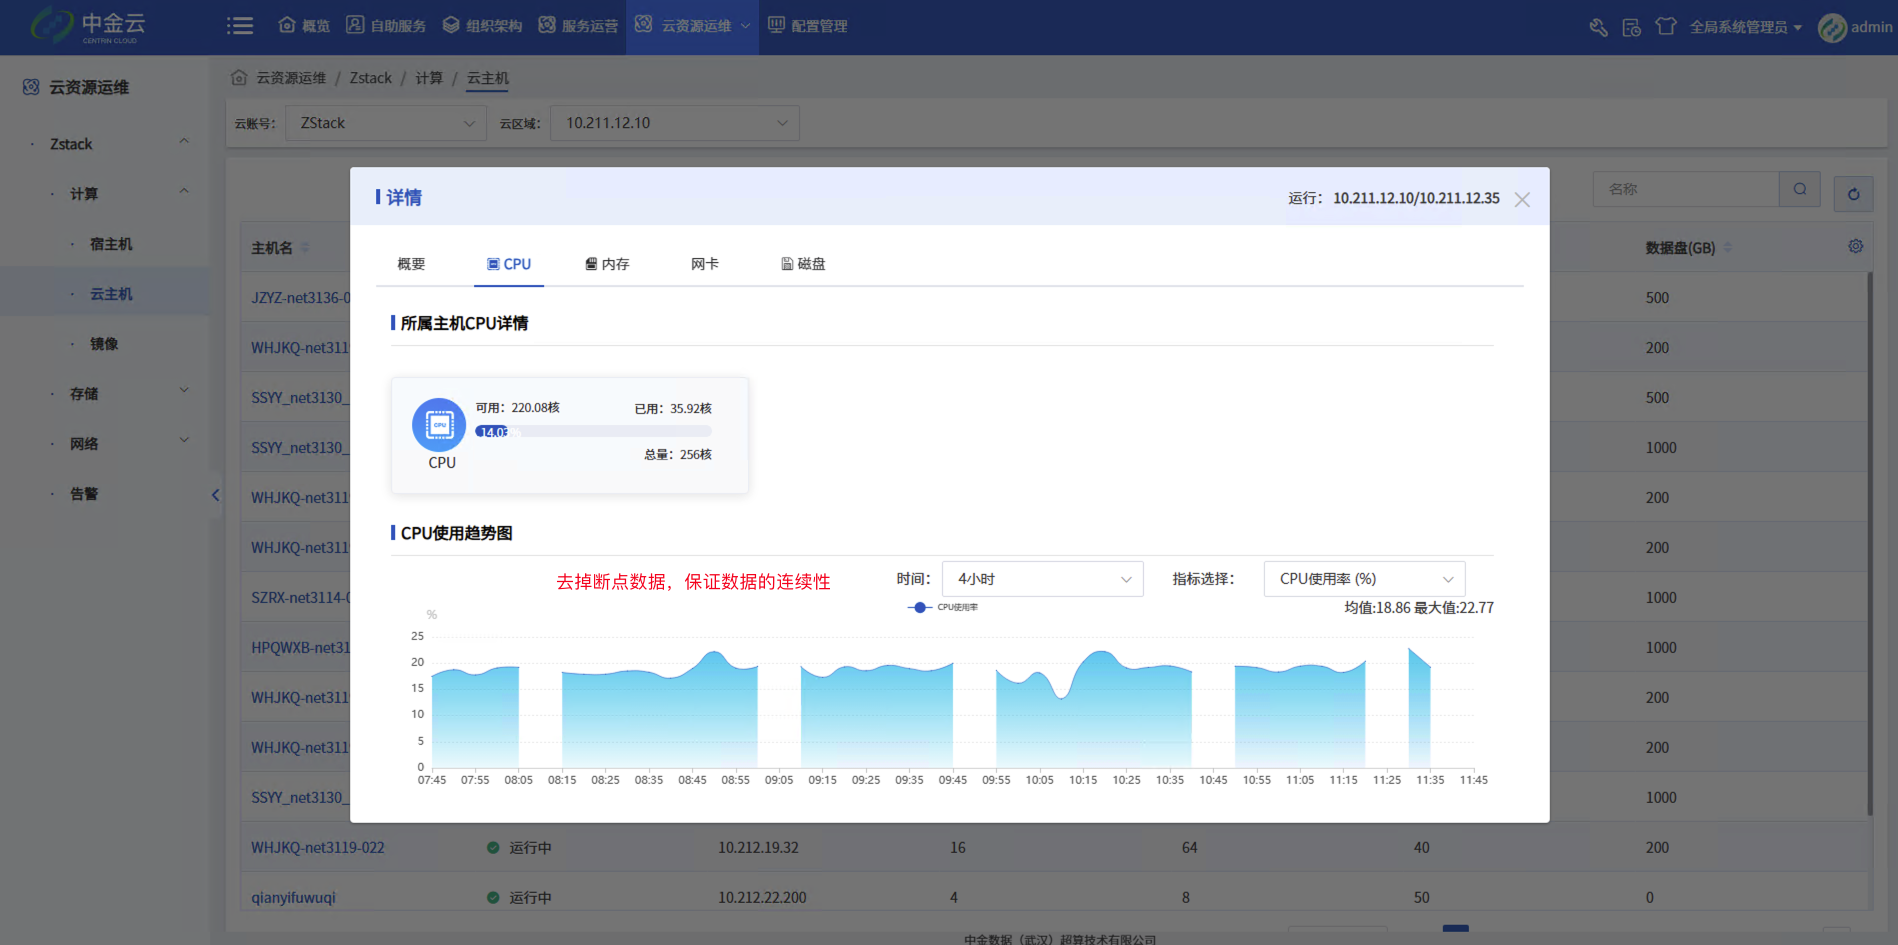Viewport: 1898px width, 945px height.
Task: Select 宿主机 in the sidebar
Action: (111, 244)
